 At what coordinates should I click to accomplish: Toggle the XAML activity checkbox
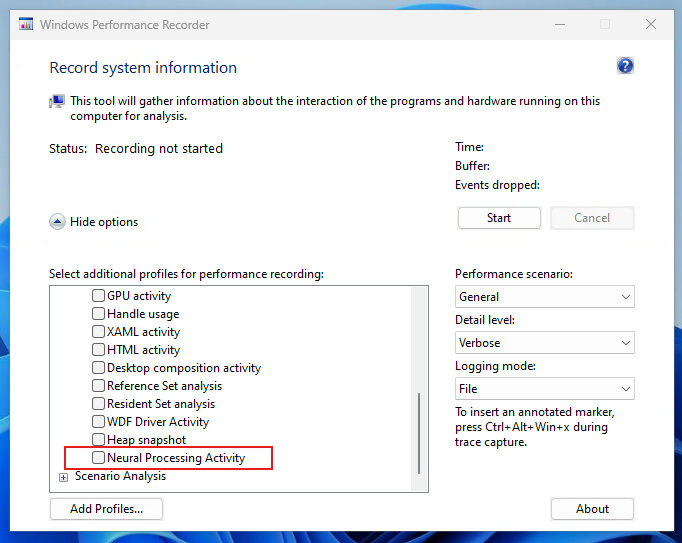click(x=98, y=332)
